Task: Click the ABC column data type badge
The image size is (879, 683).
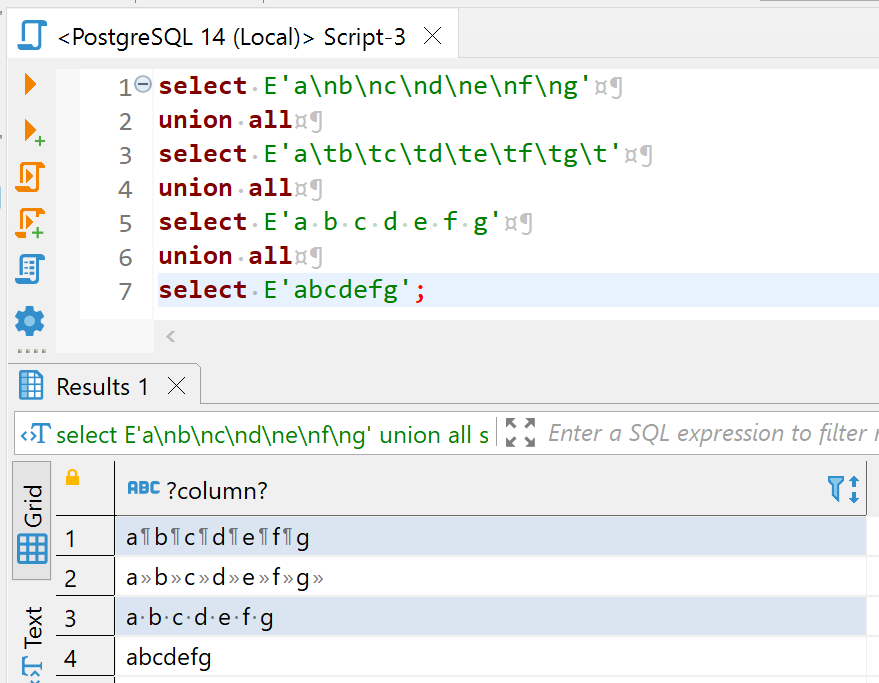Action: click(143, 488)
